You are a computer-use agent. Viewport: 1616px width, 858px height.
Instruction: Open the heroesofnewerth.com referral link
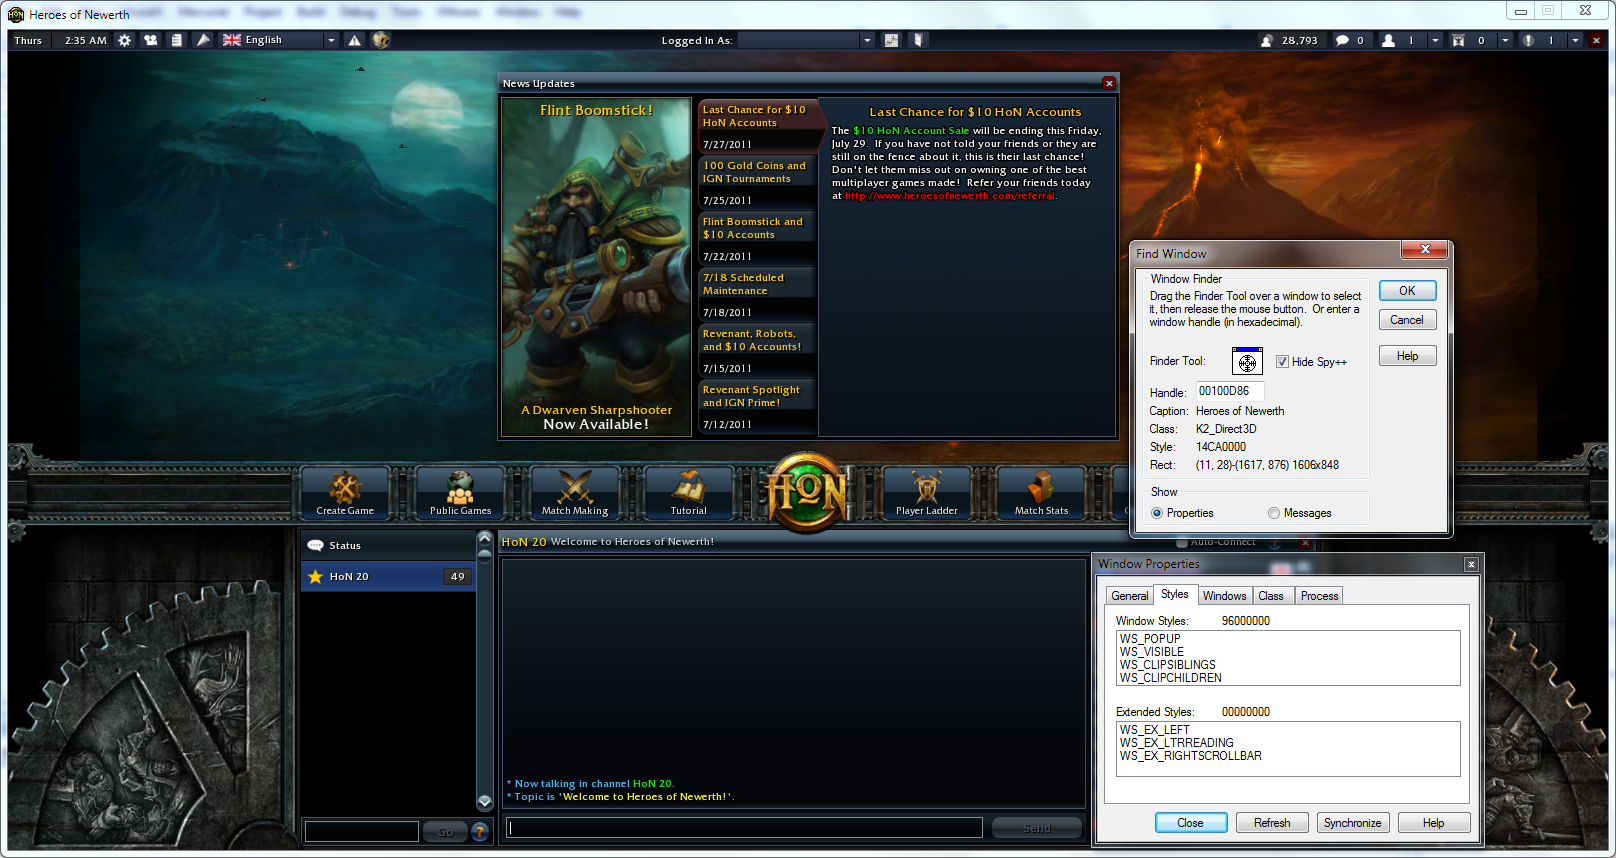click(x=950, y=196)
